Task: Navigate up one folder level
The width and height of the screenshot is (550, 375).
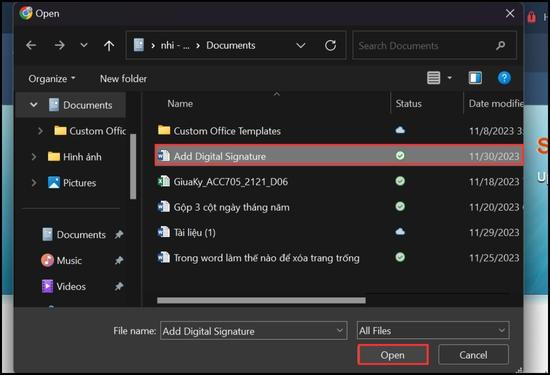Action: [x=109, y=45]
